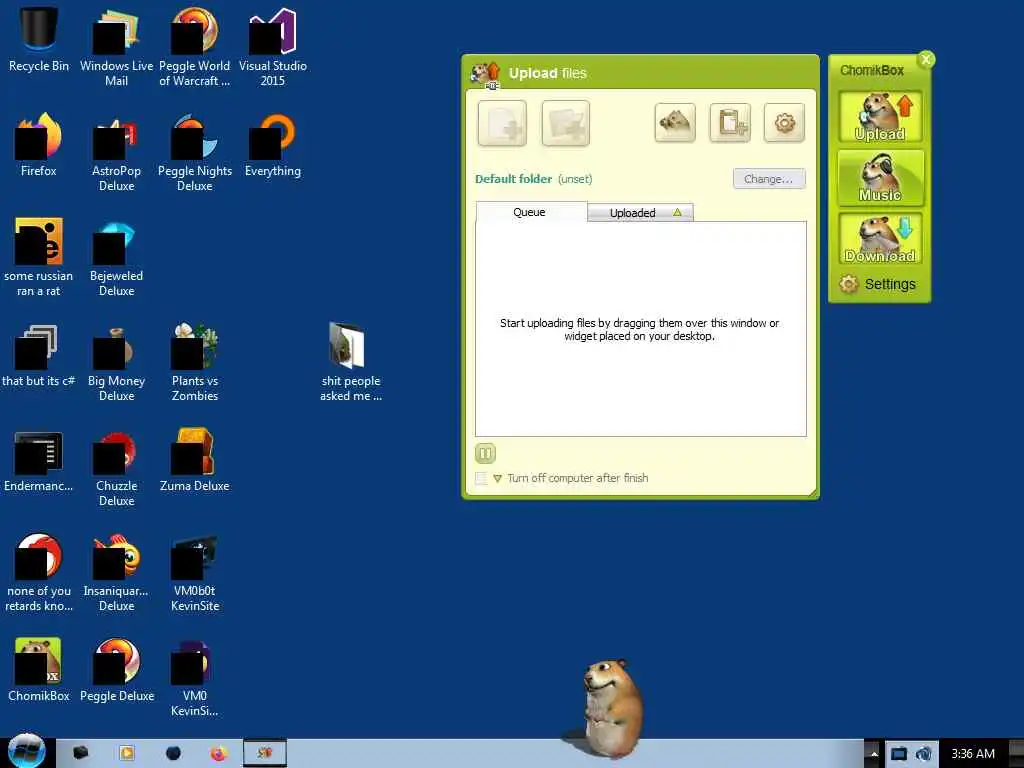Open Settings in ChomikBox widget
1024x768 pixels.
pos(878,284)
